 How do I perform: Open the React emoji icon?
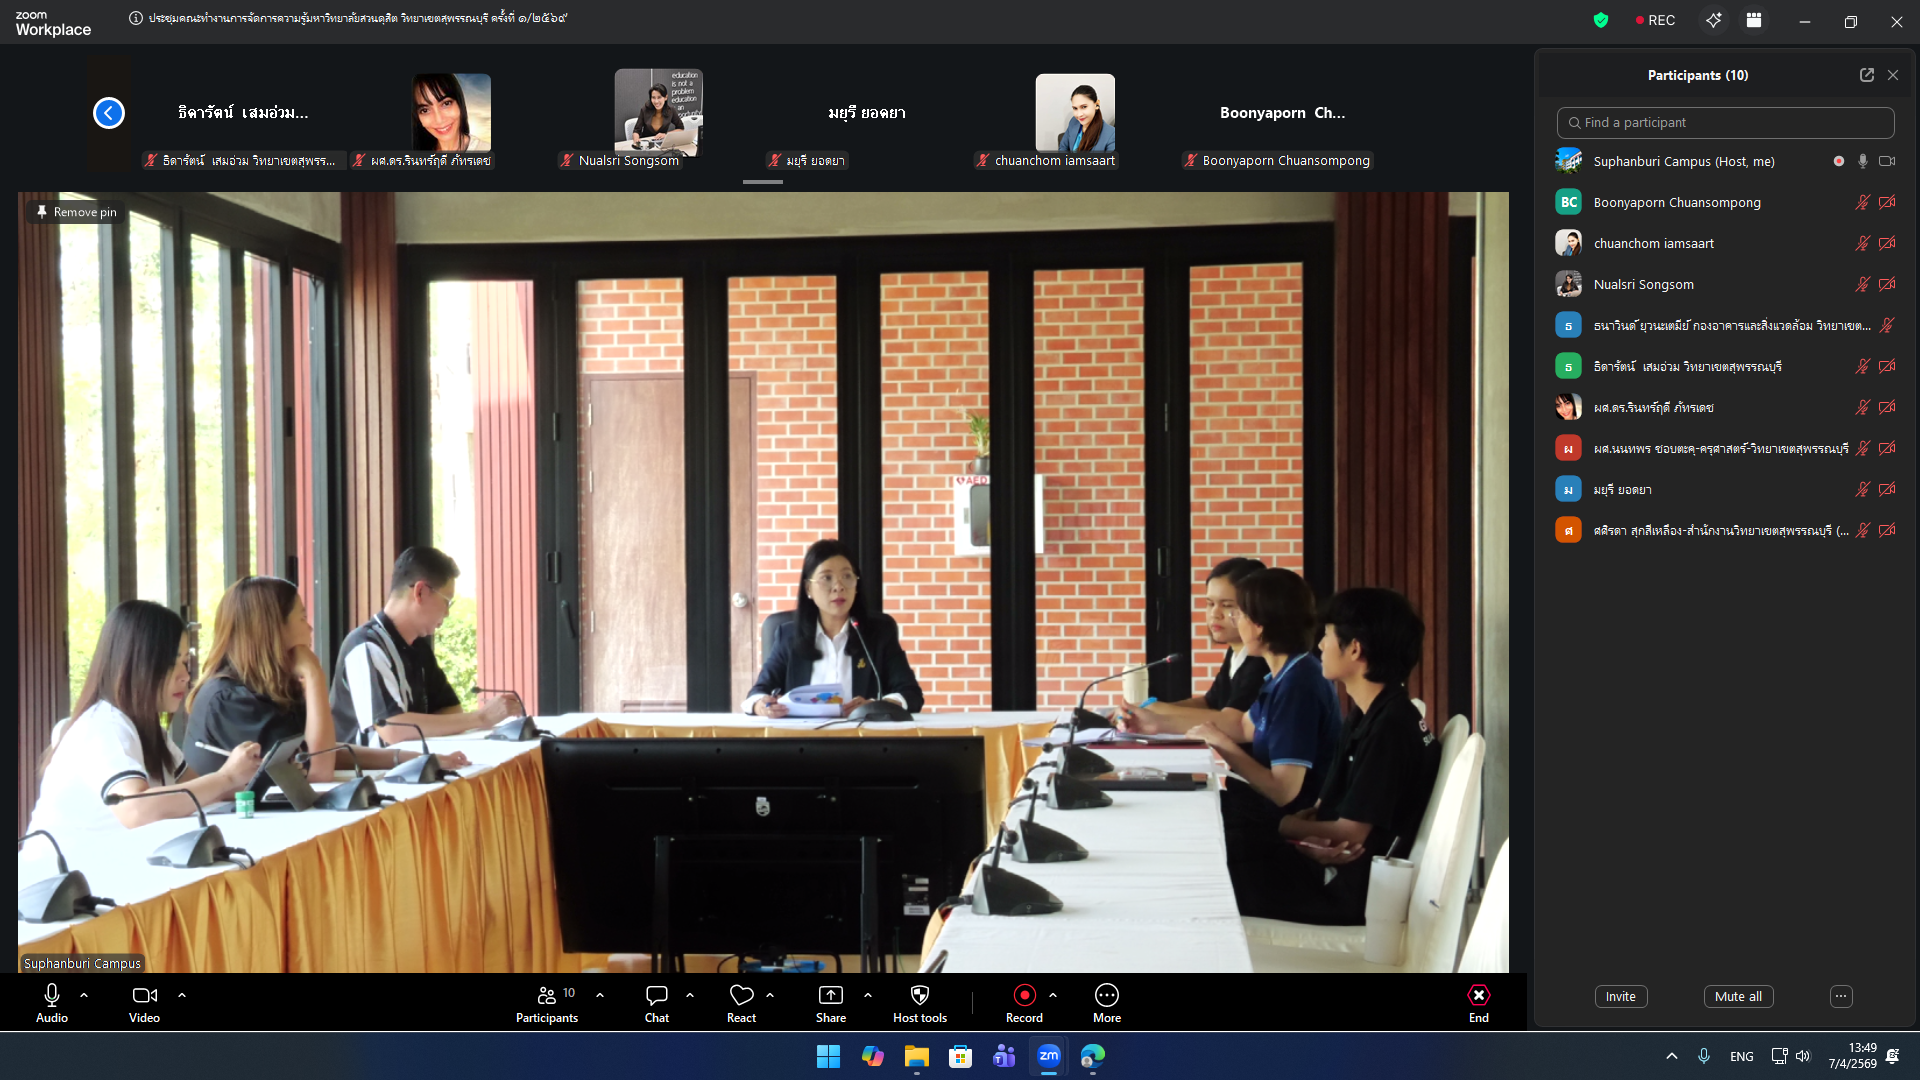[741, 996]
